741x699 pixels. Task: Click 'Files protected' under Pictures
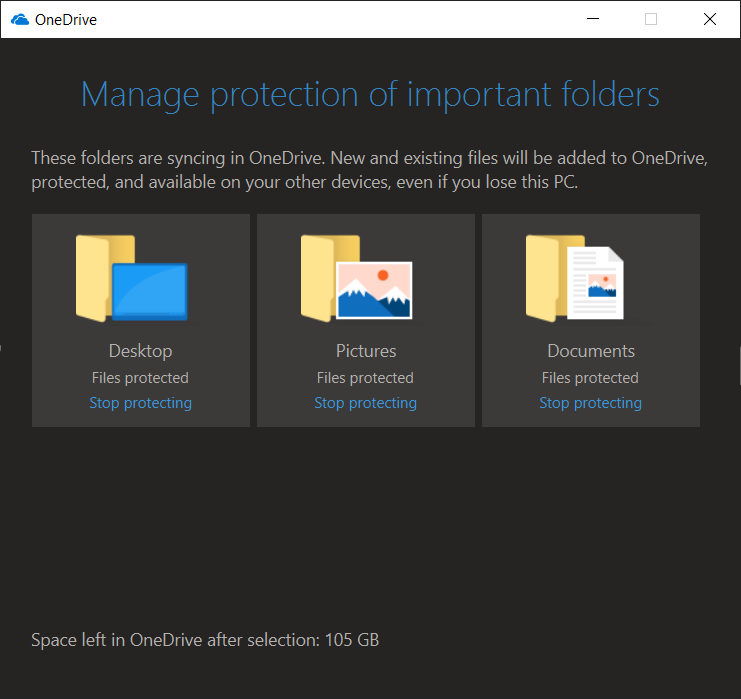[x=365, y=378]
